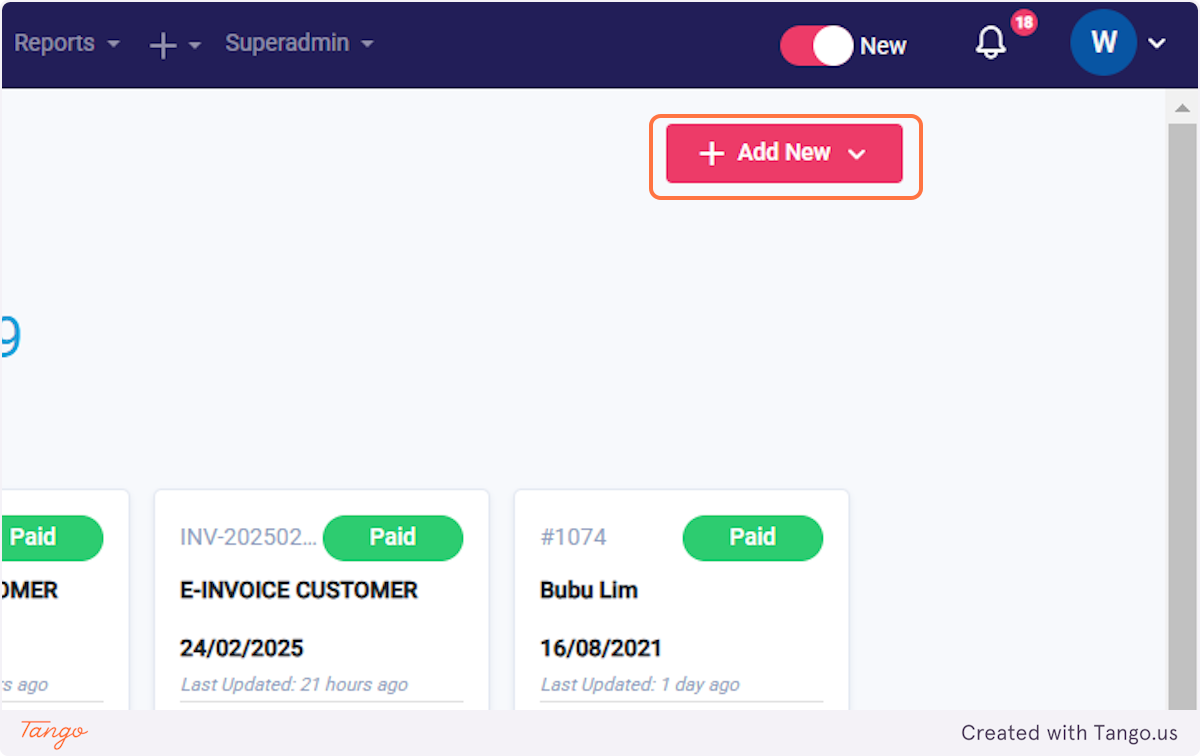Click the date 16/08/2021

601,648
